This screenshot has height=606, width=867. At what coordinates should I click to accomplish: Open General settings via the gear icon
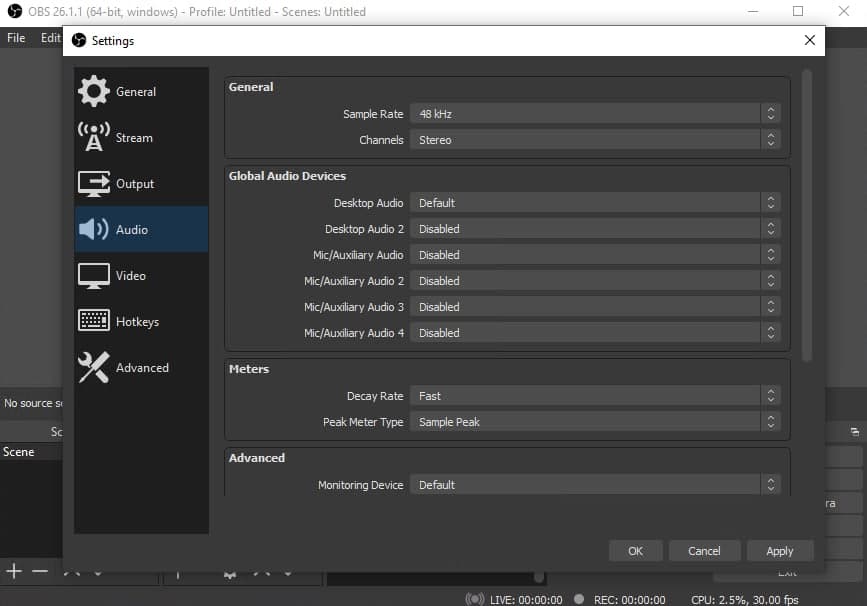(x=93, y=91)
